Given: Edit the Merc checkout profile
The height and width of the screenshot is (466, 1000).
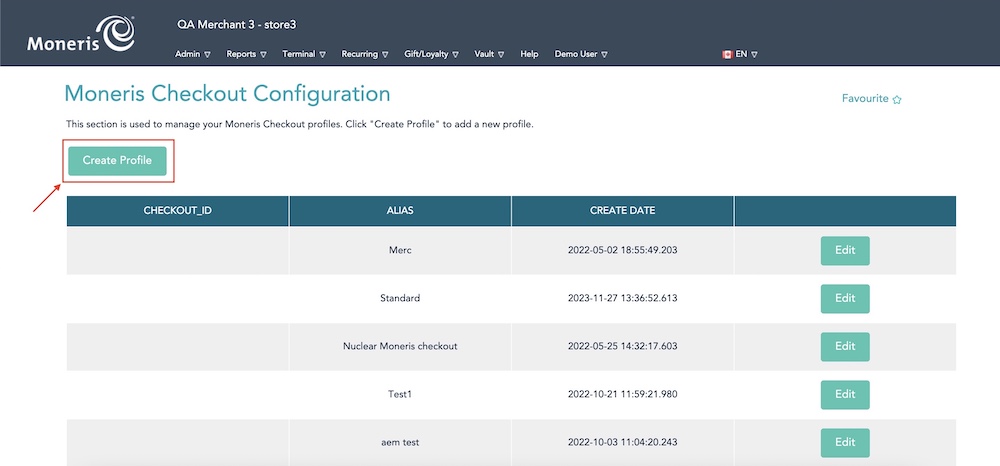Looking at the screenshot, I should (845, 250).
